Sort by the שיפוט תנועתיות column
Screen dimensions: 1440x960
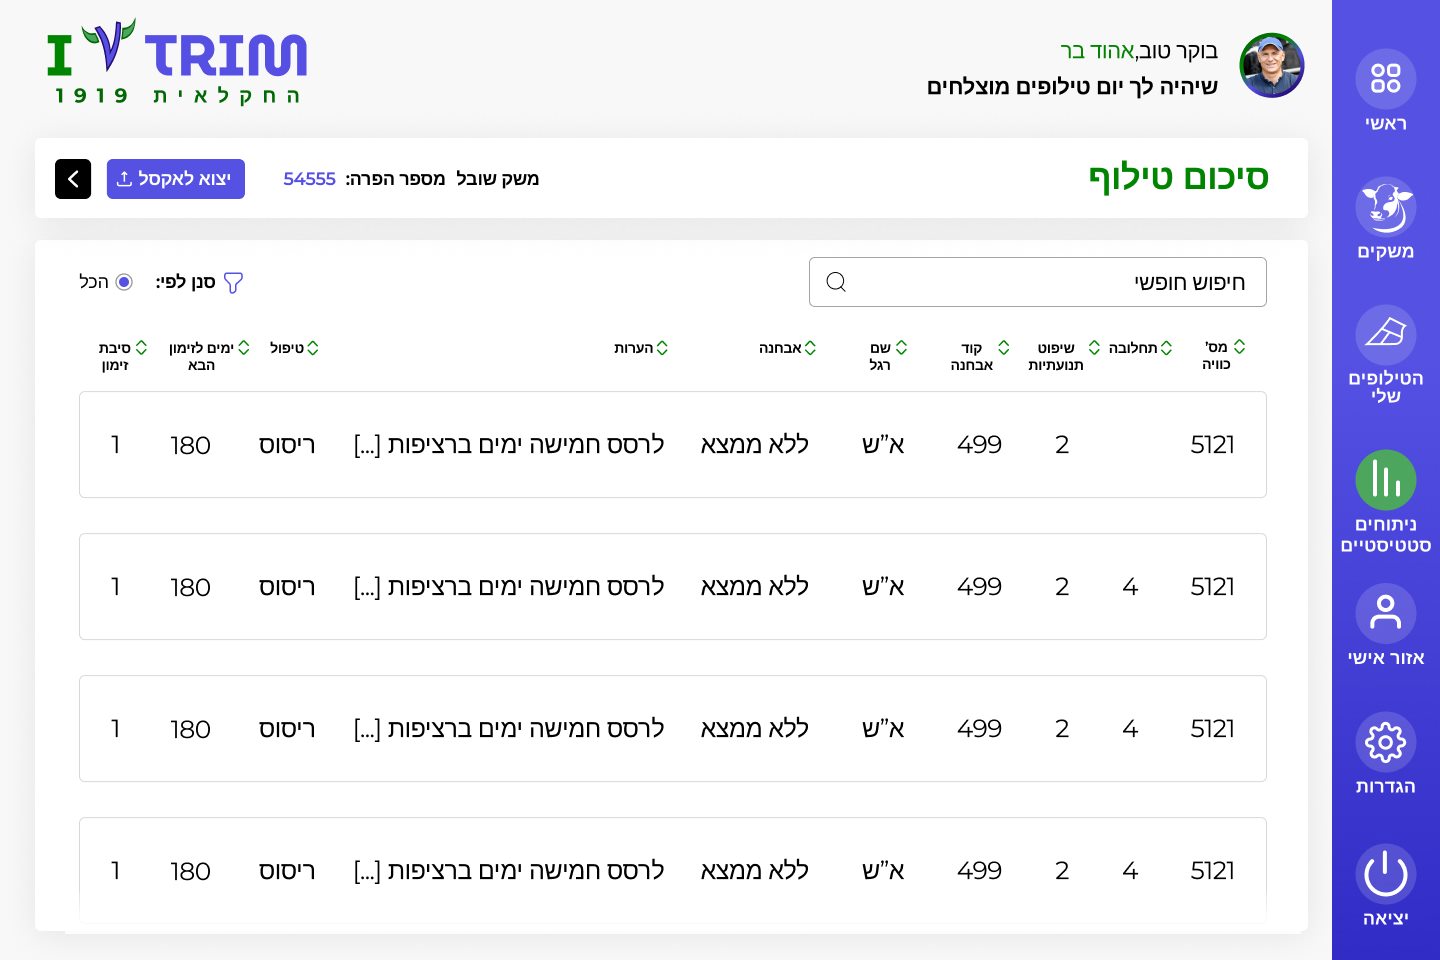(x=1094, y=347)
